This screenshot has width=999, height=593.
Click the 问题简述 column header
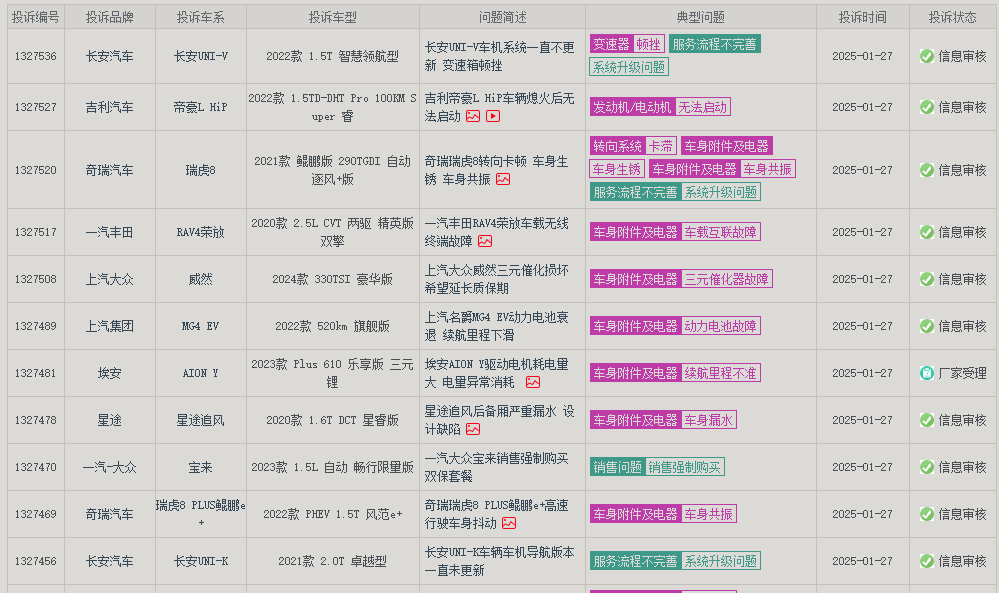503,17
